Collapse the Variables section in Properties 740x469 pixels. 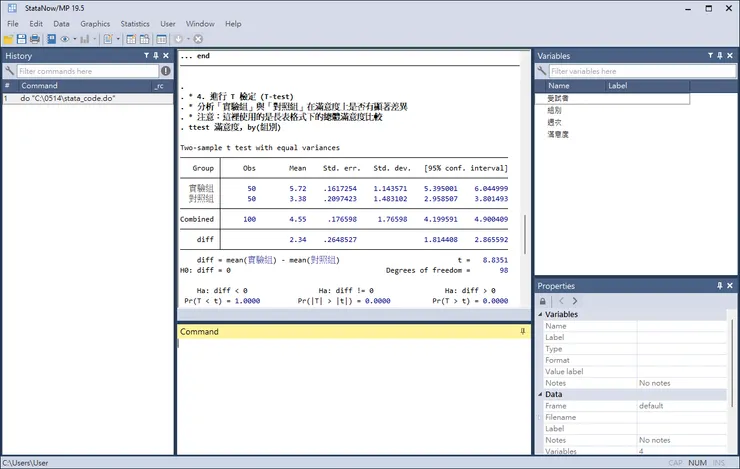pos(540,314)
